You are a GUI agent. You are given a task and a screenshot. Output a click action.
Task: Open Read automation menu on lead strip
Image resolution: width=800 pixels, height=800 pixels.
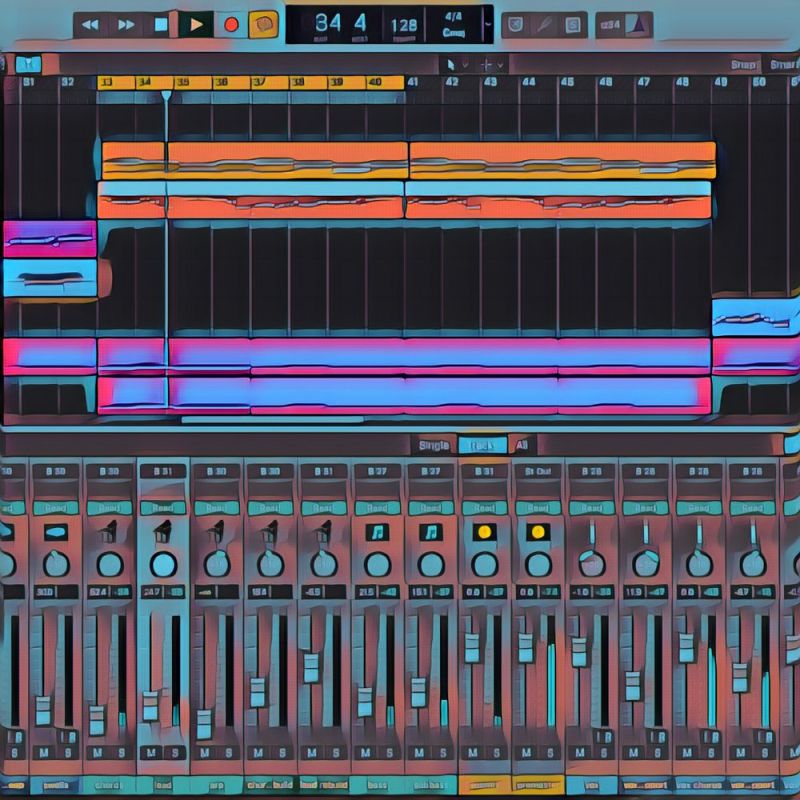point(163,508)
